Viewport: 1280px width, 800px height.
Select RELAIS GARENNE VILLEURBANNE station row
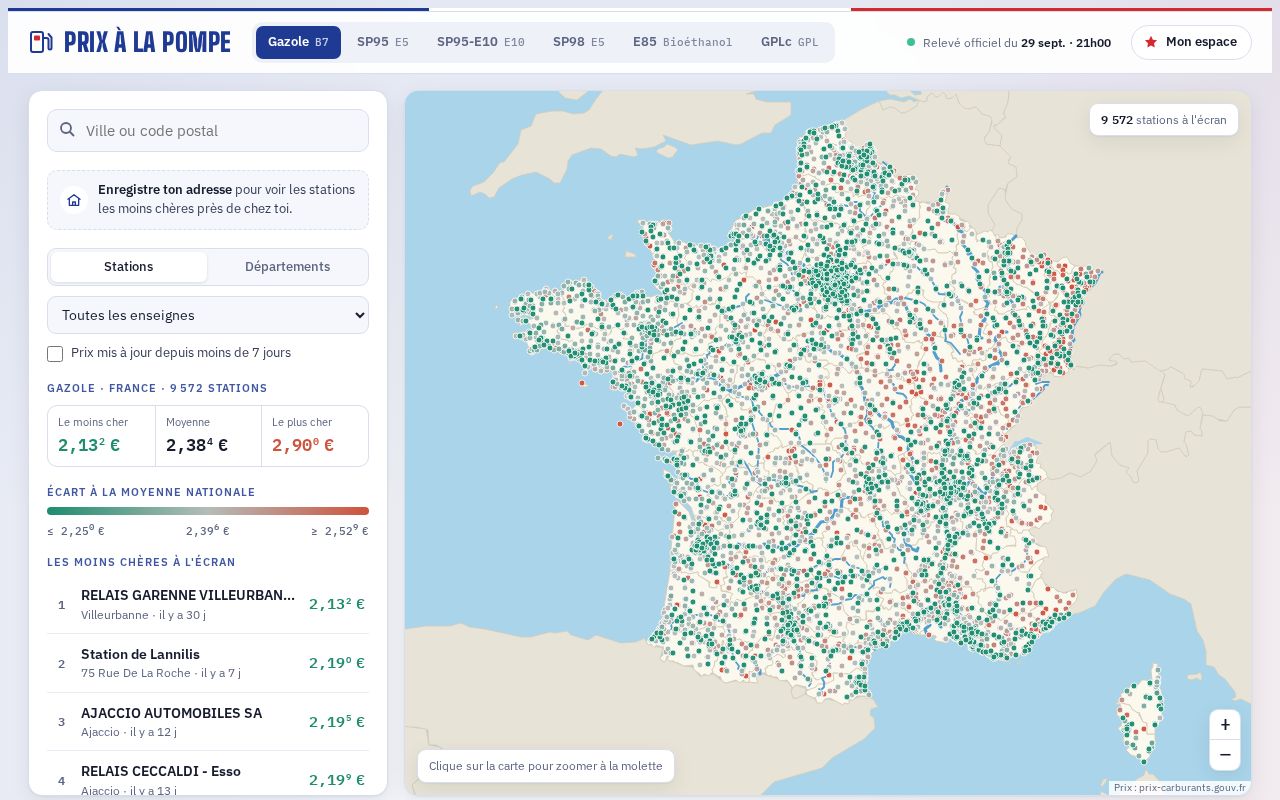208,604
